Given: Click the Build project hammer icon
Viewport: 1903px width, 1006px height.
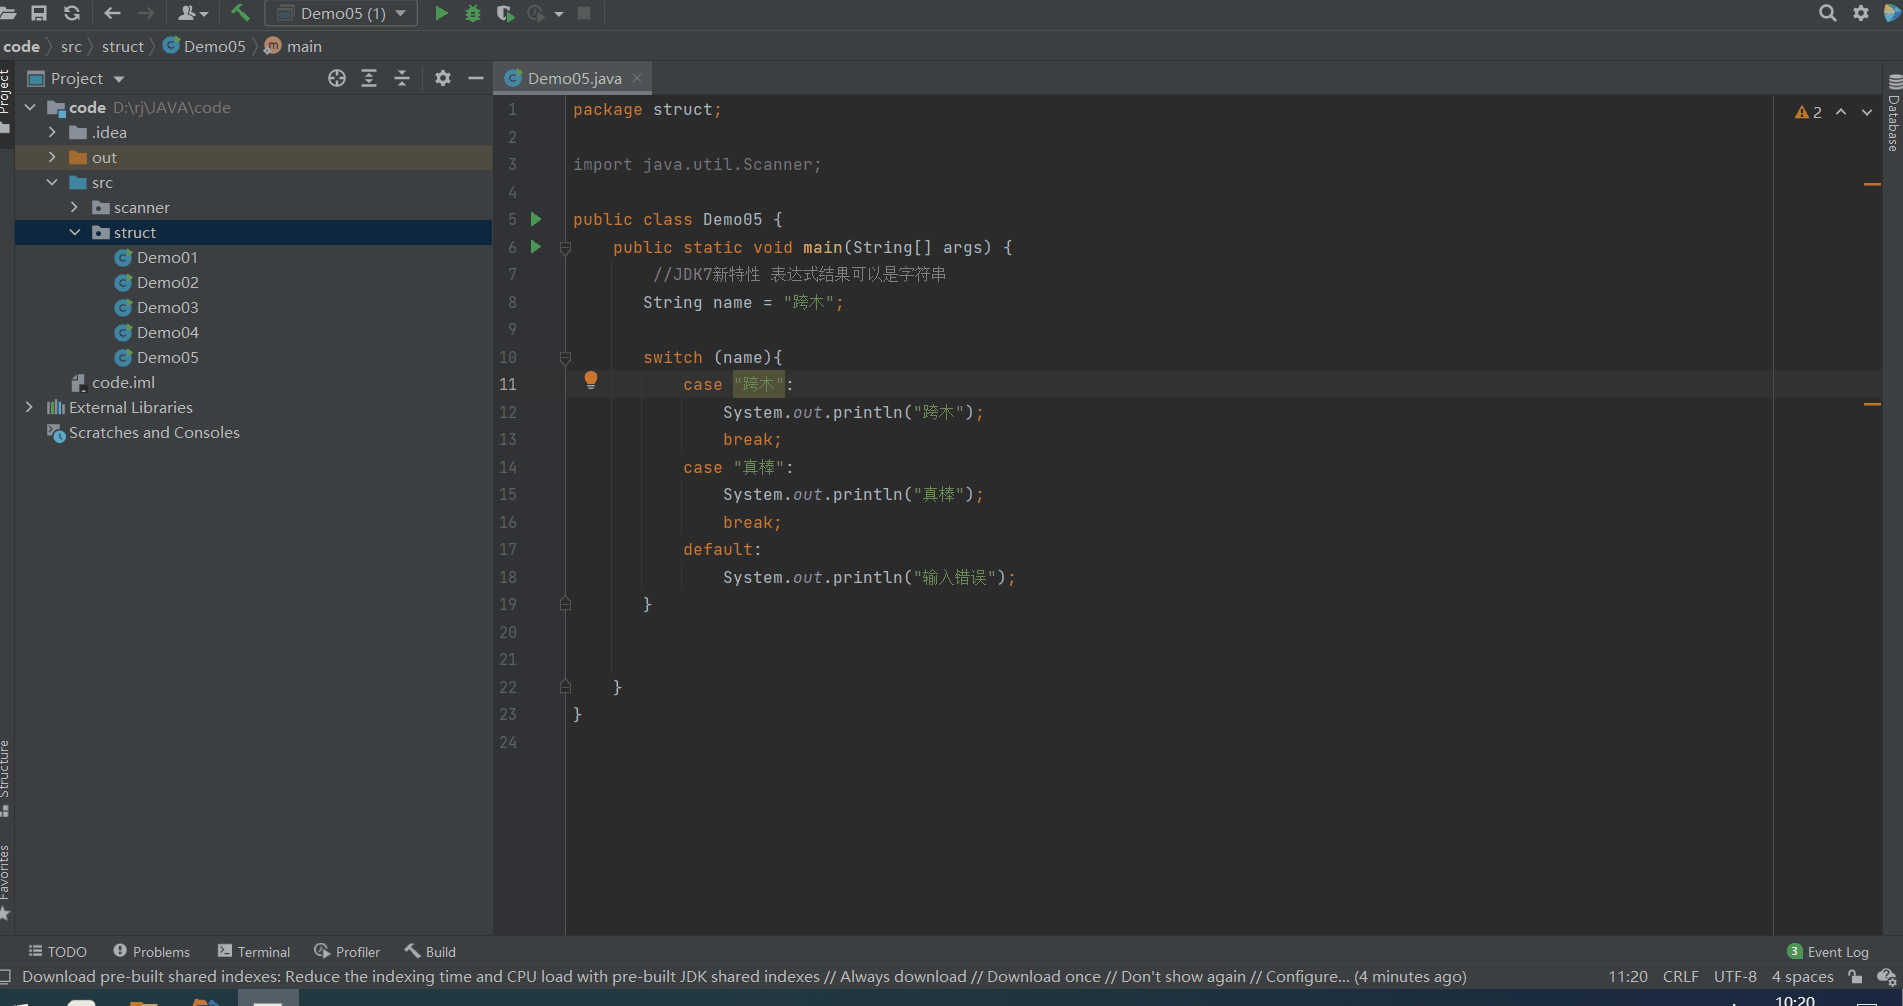Looking at the screenshot, I should (240, 13).
